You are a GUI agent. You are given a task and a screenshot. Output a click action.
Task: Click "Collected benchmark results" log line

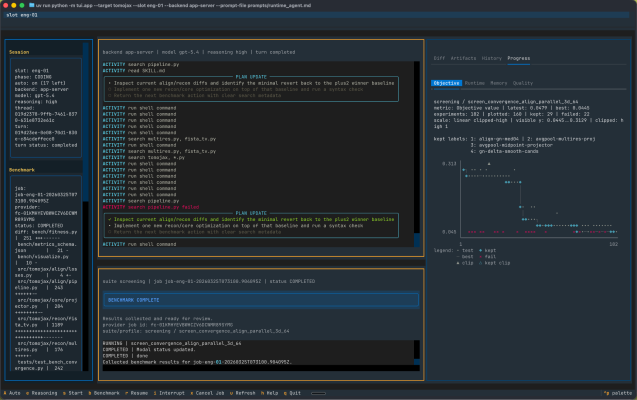[197, 362]
